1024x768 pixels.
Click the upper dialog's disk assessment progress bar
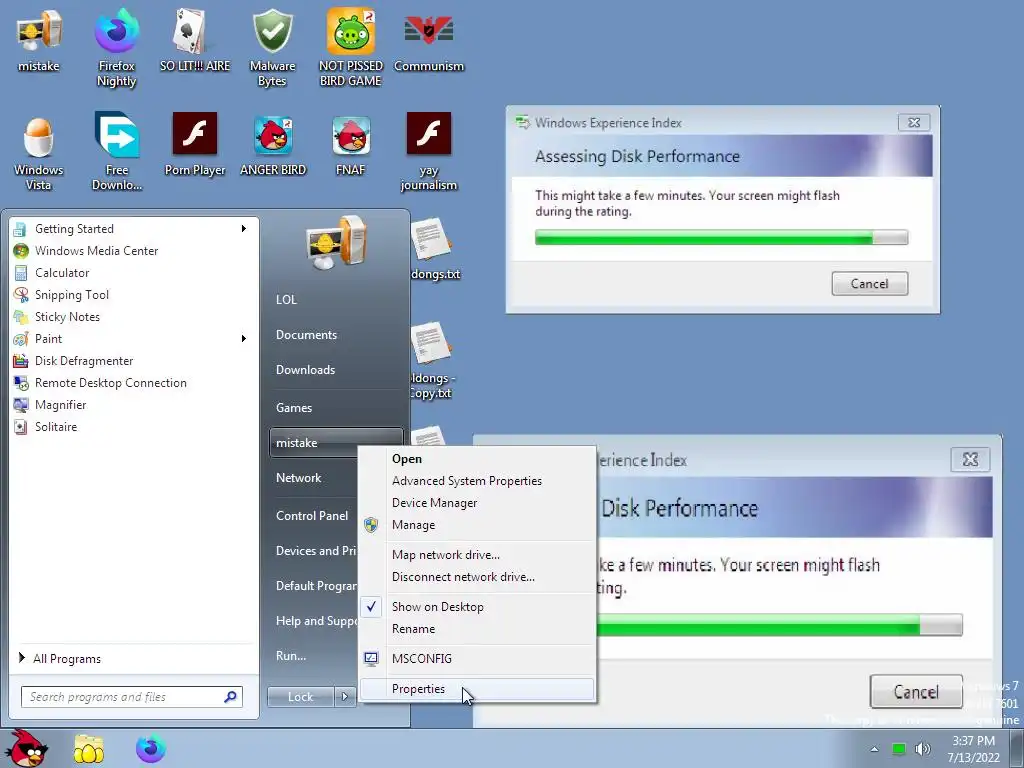(721, 237)
